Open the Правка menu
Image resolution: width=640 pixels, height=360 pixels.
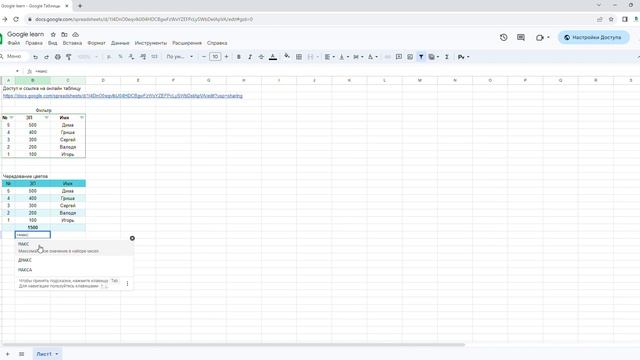34,43
